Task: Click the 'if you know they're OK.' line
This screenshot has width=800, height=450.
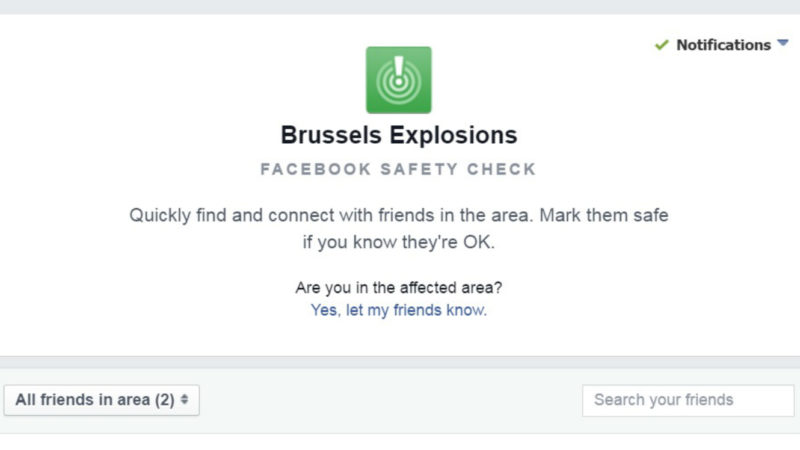Action: [398, 242]
